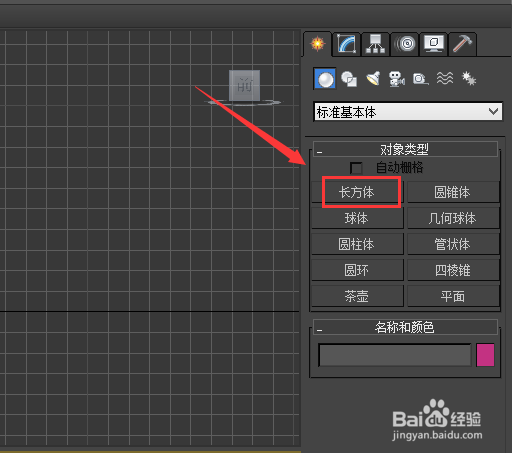
Task: Click the 茶壶 teapot button
Action: point(357,296)
